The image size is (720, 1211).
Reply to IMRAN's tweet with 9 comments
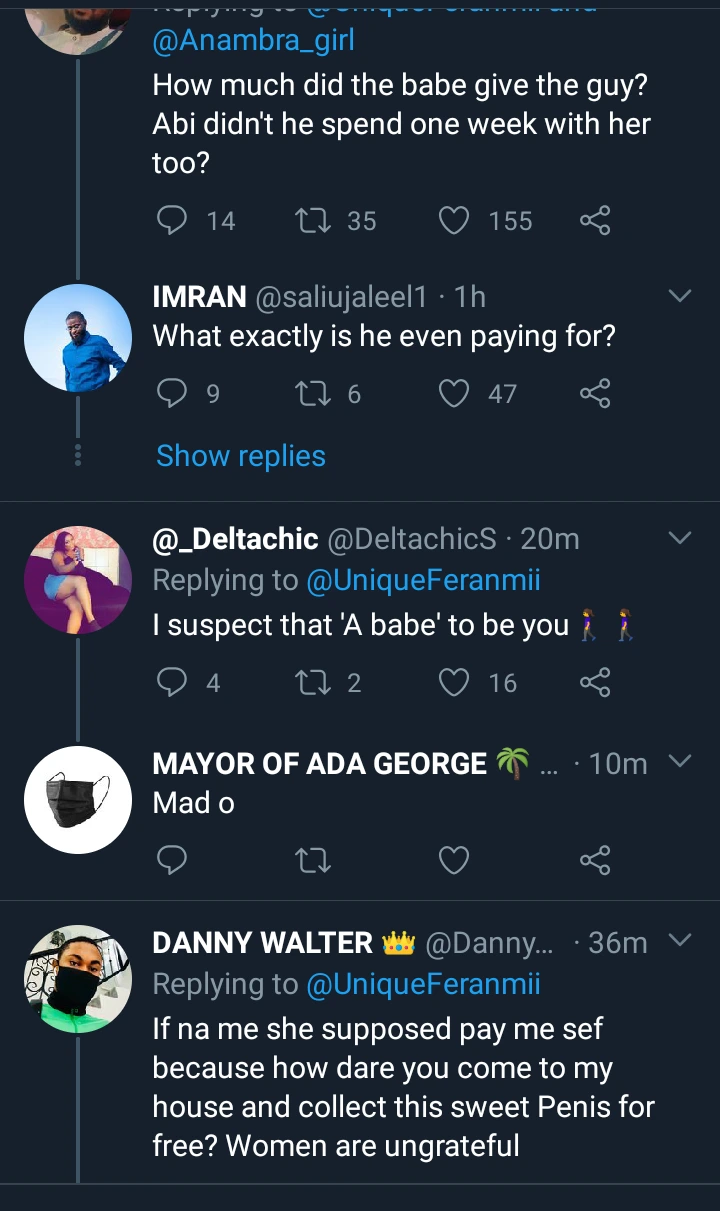click(x=173, y=394)
